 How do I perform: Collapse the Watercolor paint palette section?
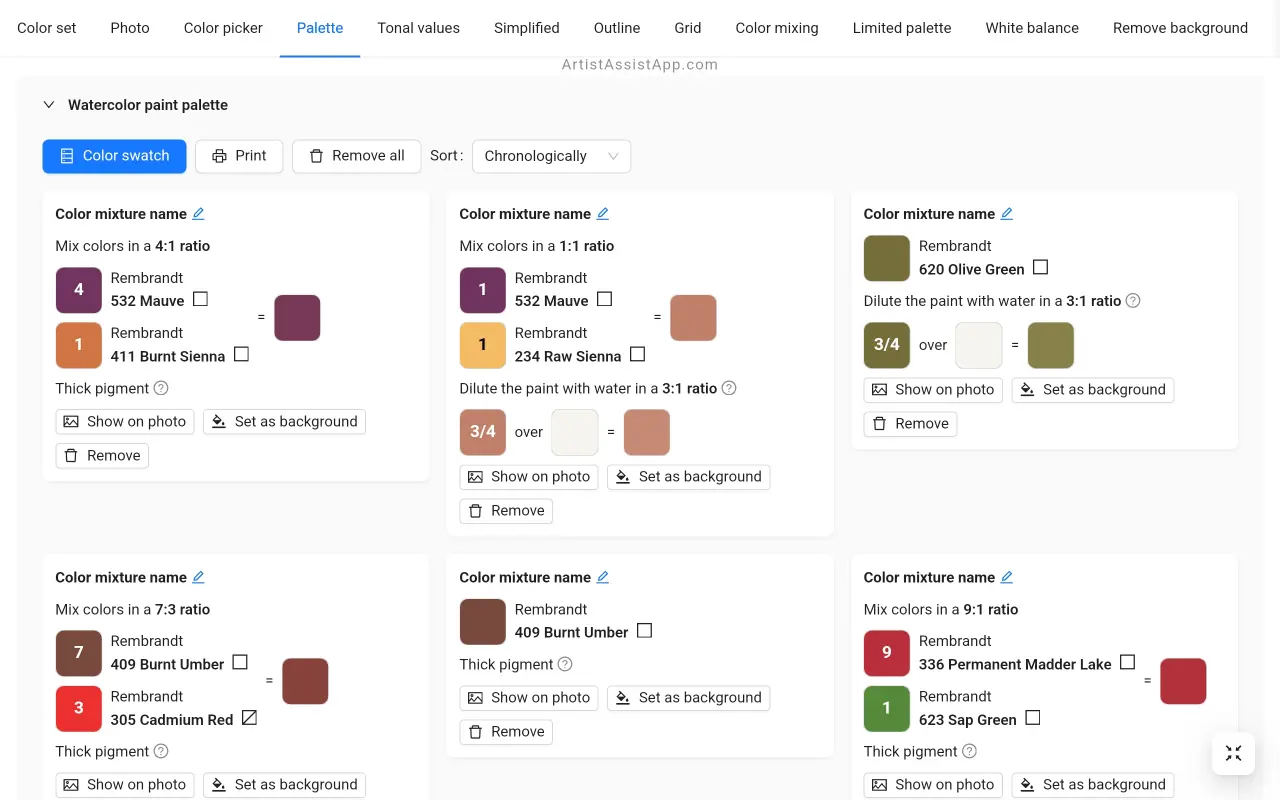pyautogui.click(x=49, y=105)
